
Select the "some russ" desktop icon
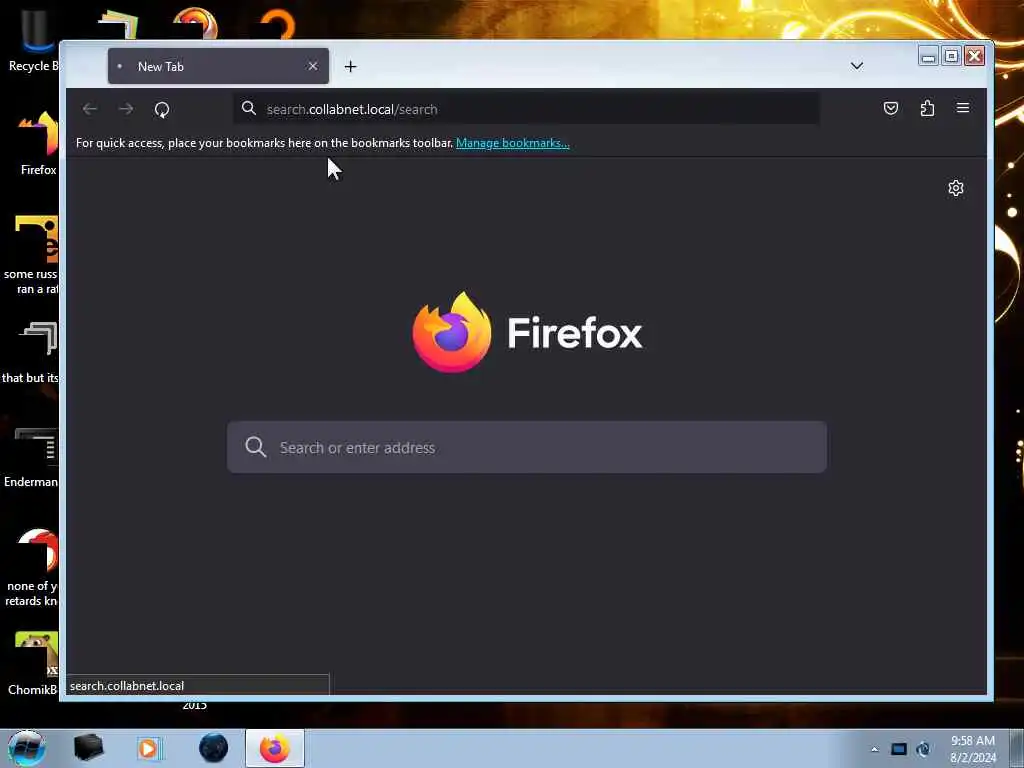click(x=30, y=255)
